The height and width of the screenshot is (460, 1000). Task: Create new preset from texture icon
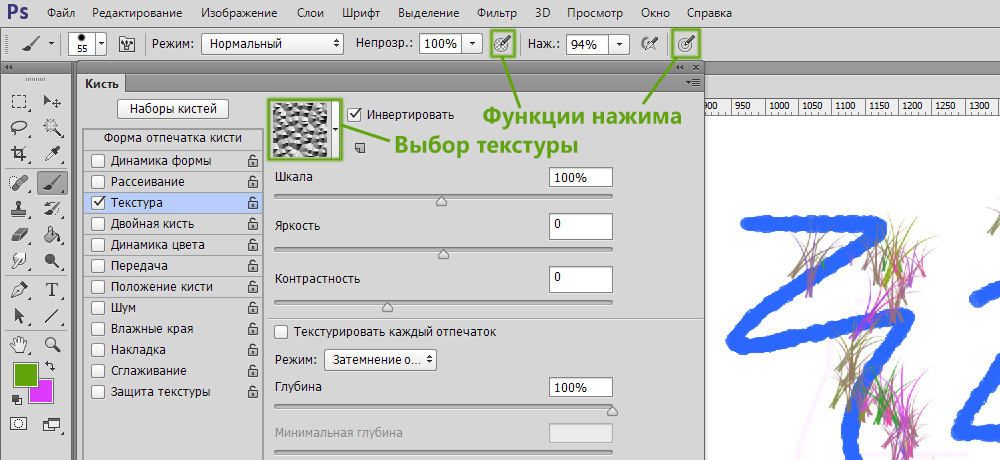(x=360, y=149)
